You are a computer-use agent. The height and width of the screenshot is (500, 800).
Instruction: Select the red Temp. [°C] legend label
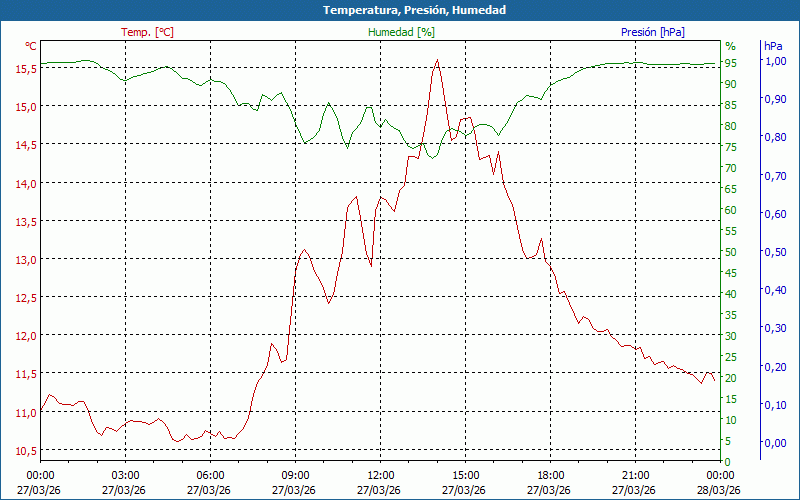147,32
